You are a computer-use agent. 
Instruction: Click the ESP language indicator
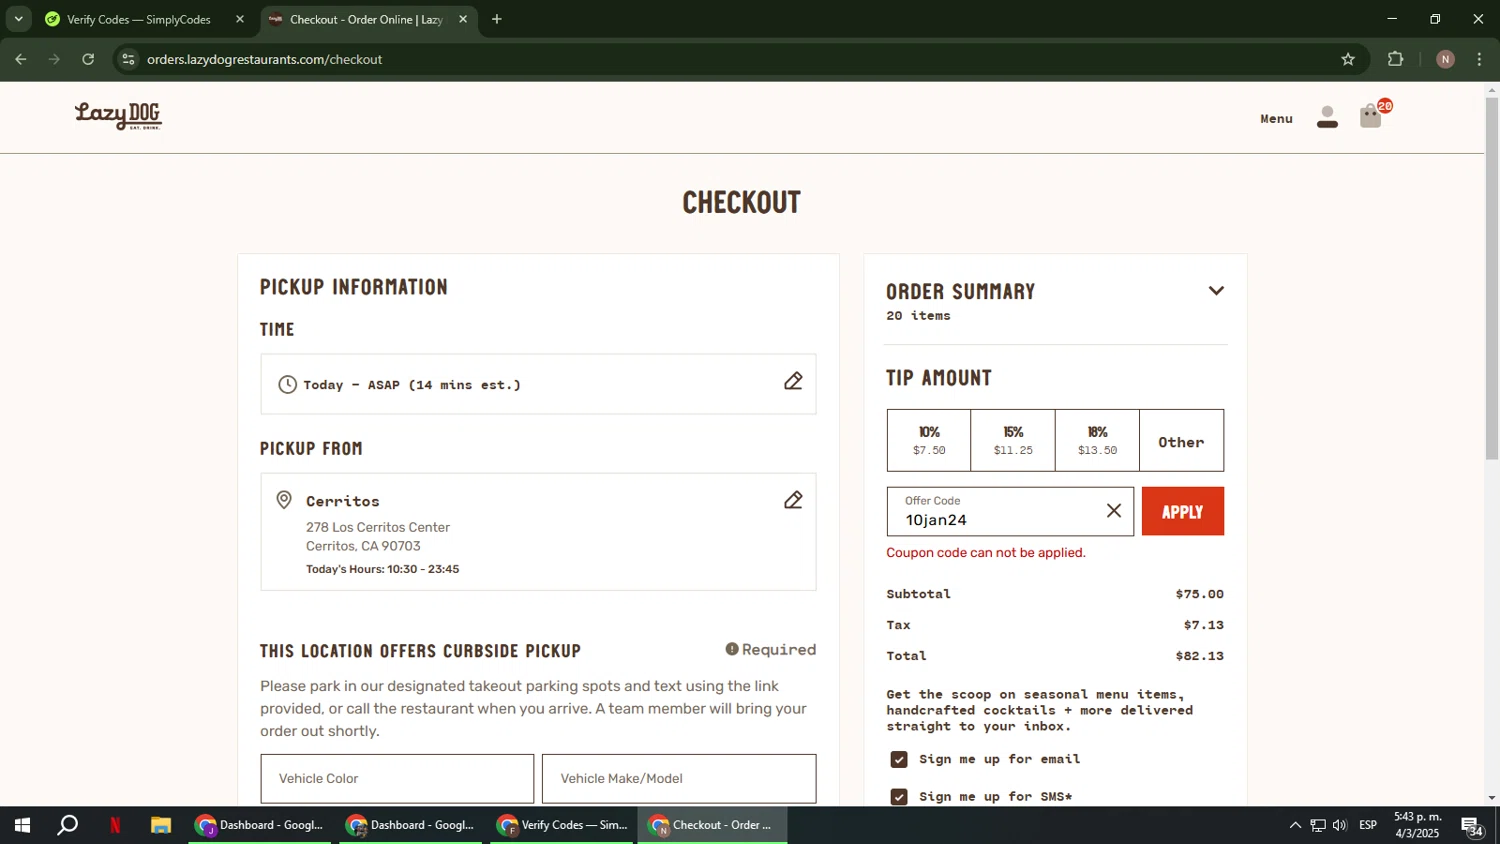[1368, 825]
